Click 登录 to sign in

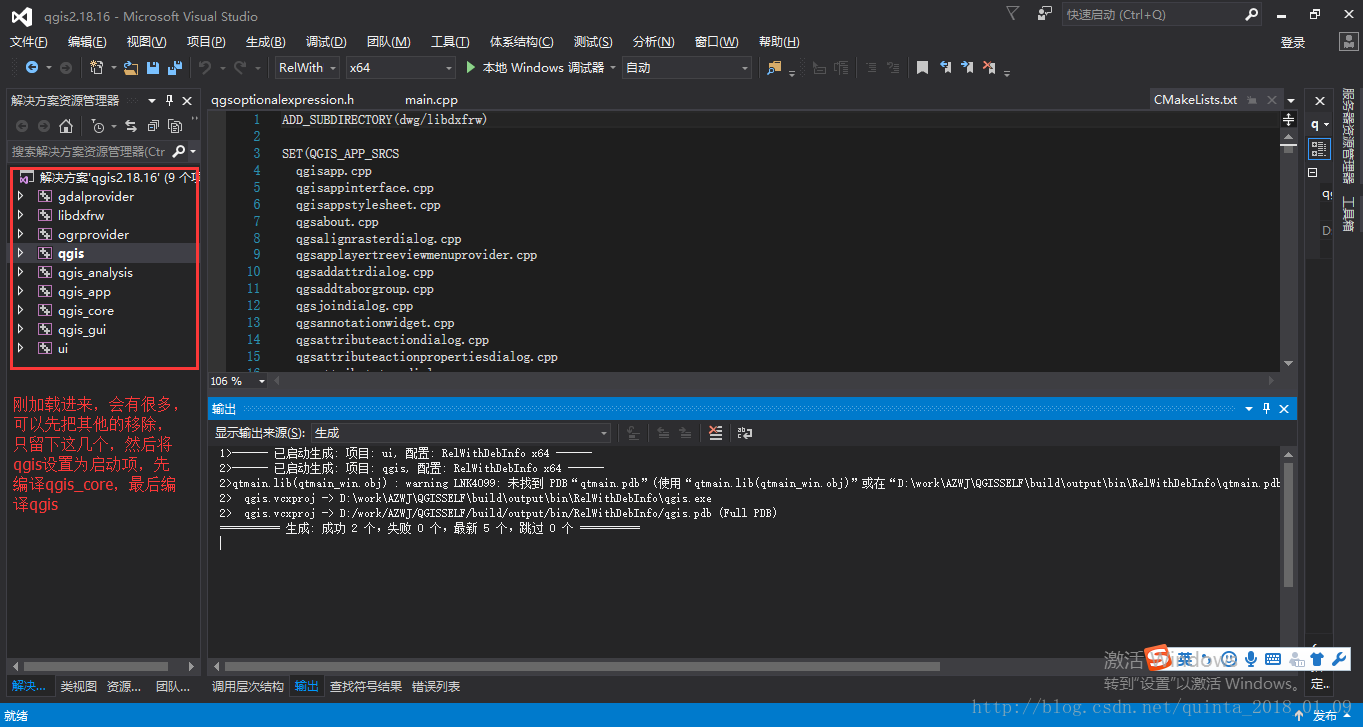(1293, 42)
